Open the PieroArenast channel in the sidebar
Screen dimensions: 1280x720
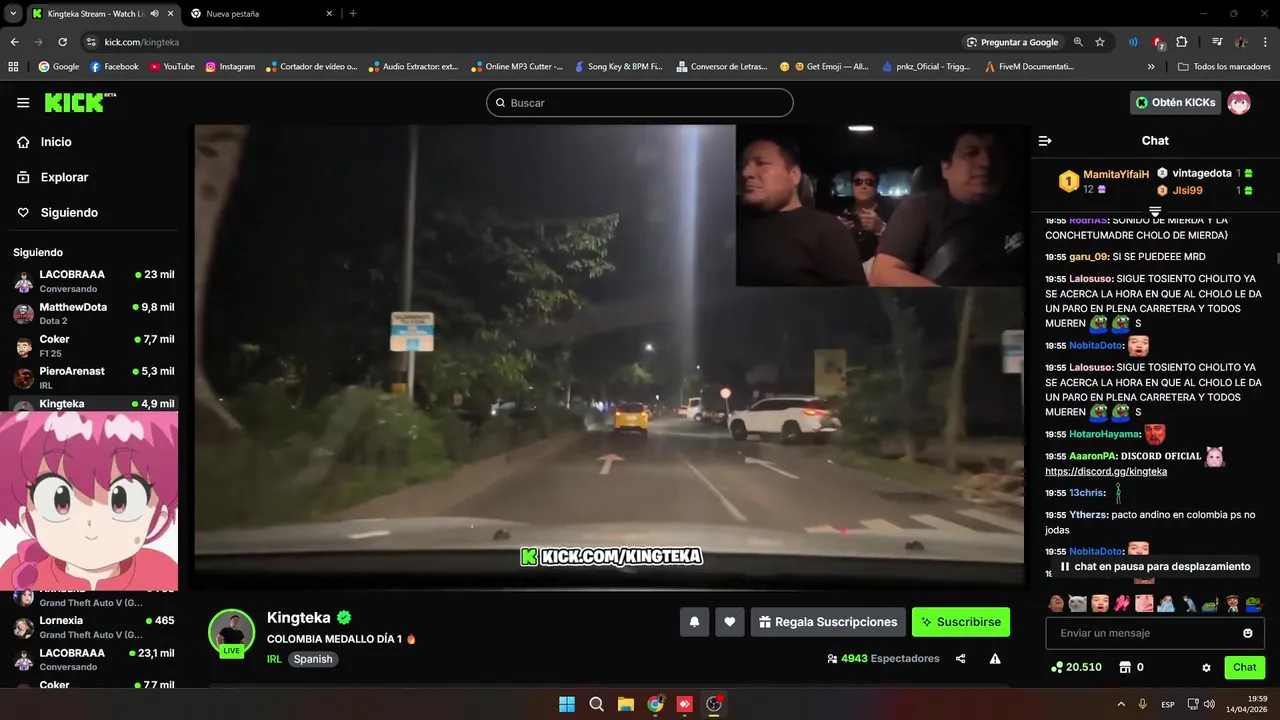click(94, 377)
